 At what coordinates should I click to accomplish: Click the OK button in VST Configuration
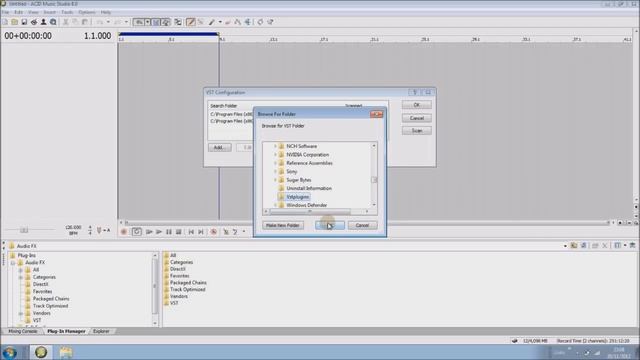point(416,105)
